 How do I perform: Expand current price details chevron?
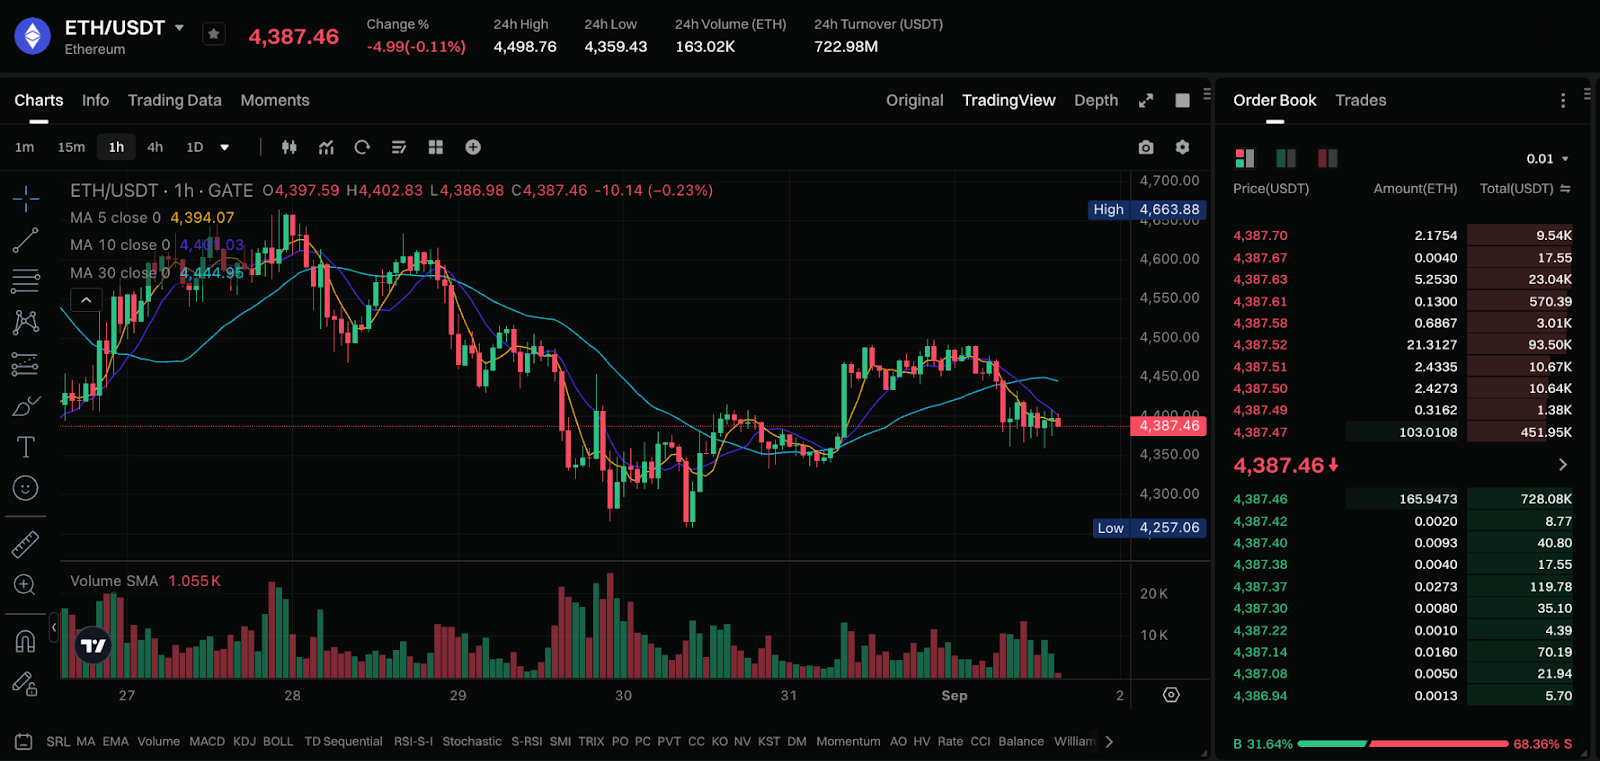(x=1562, y=465)
